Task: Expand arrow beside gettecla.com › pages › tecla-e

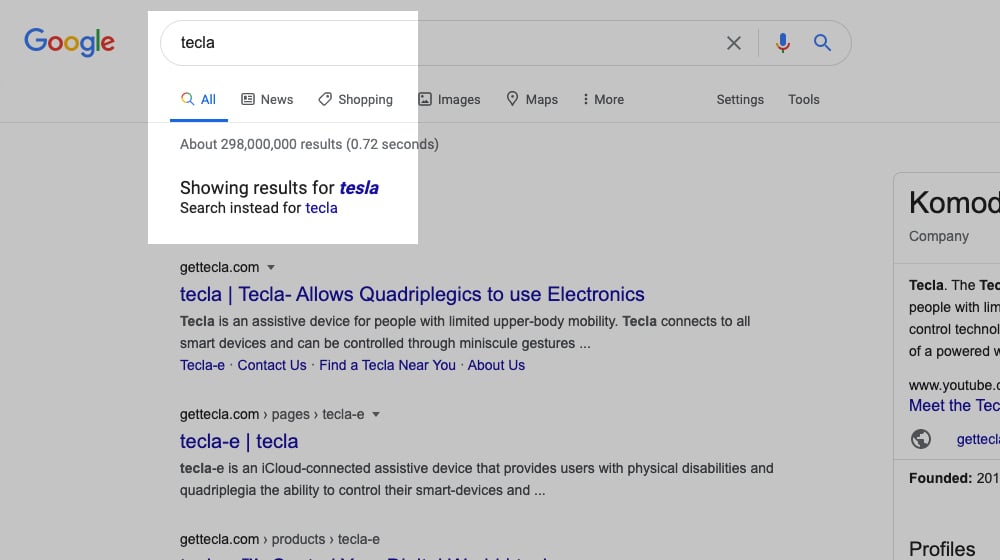Action: (376, 415)
